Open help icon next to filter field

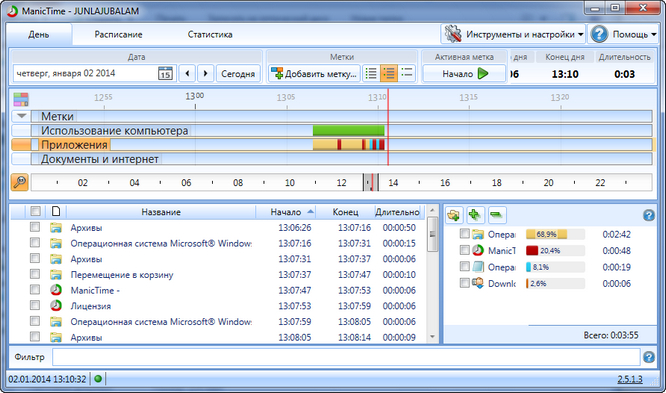click(x=649, y=357)
